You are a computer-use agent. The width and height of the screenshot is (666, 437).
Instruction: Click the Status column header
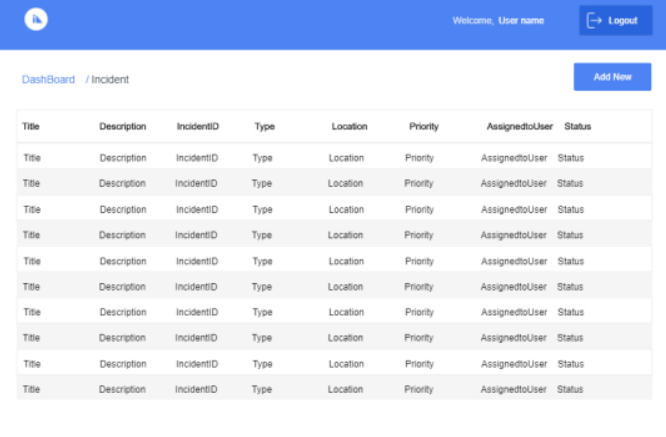point(577,126)
